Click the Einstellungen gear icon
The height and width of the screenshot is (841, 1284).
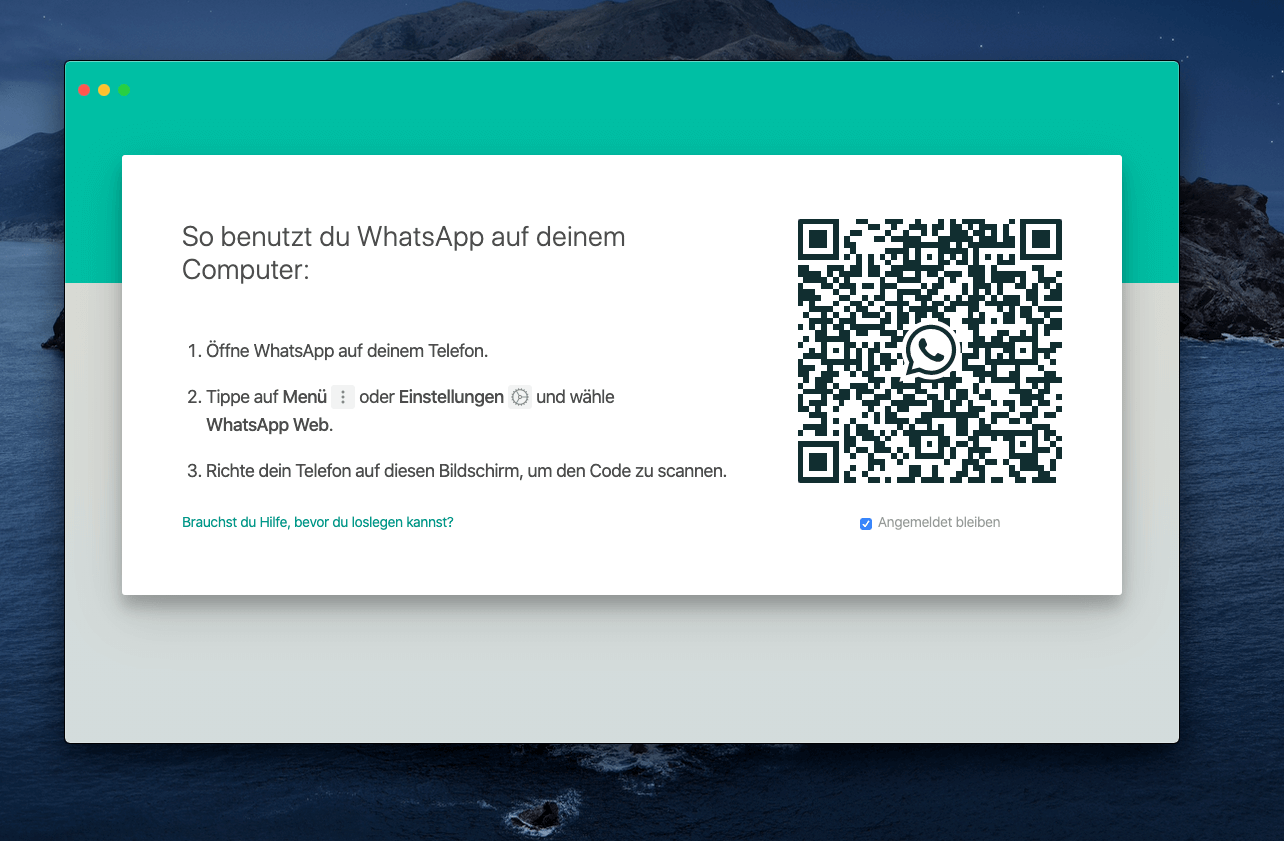coord(520,397)
